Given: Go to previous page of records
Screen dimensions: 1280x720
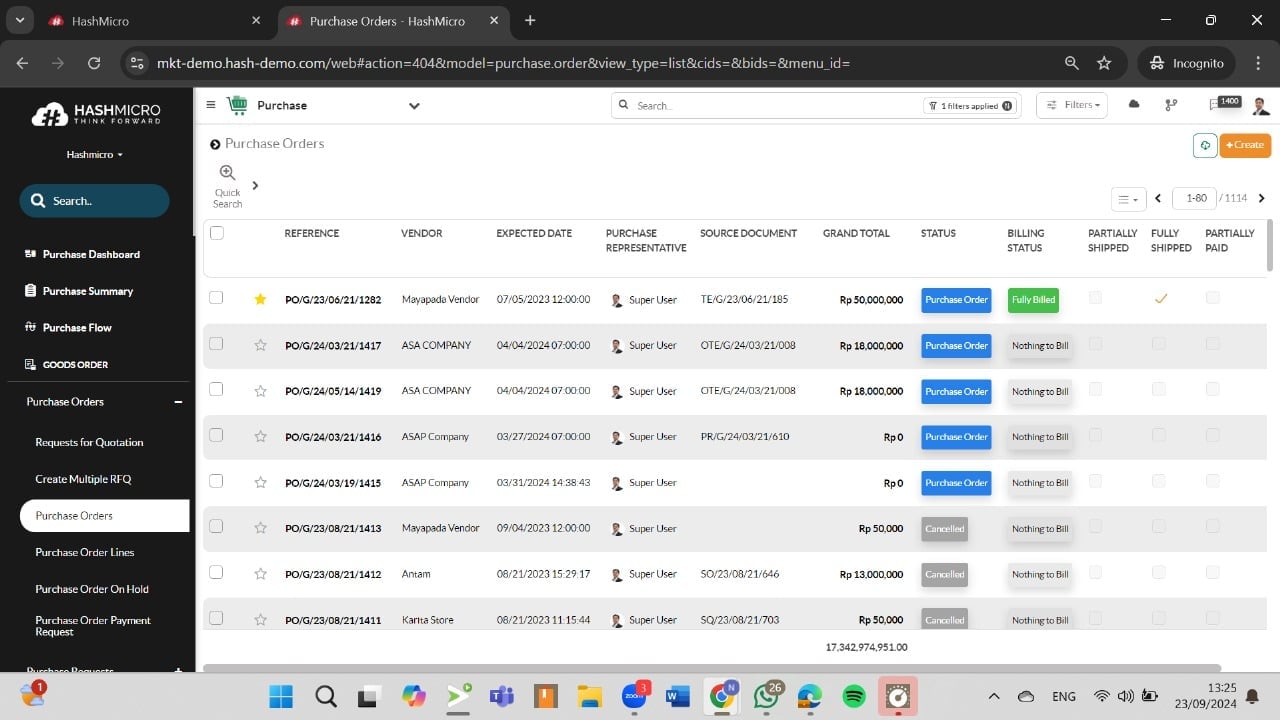Looking at the screenshot, I should point(1158,198).
